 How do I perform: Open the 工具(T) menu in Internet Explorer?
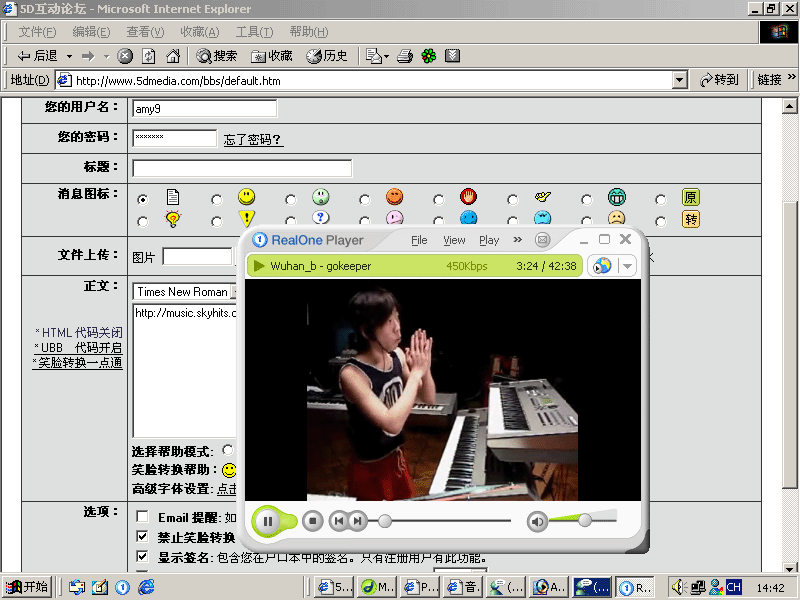(x=254, y=32)
